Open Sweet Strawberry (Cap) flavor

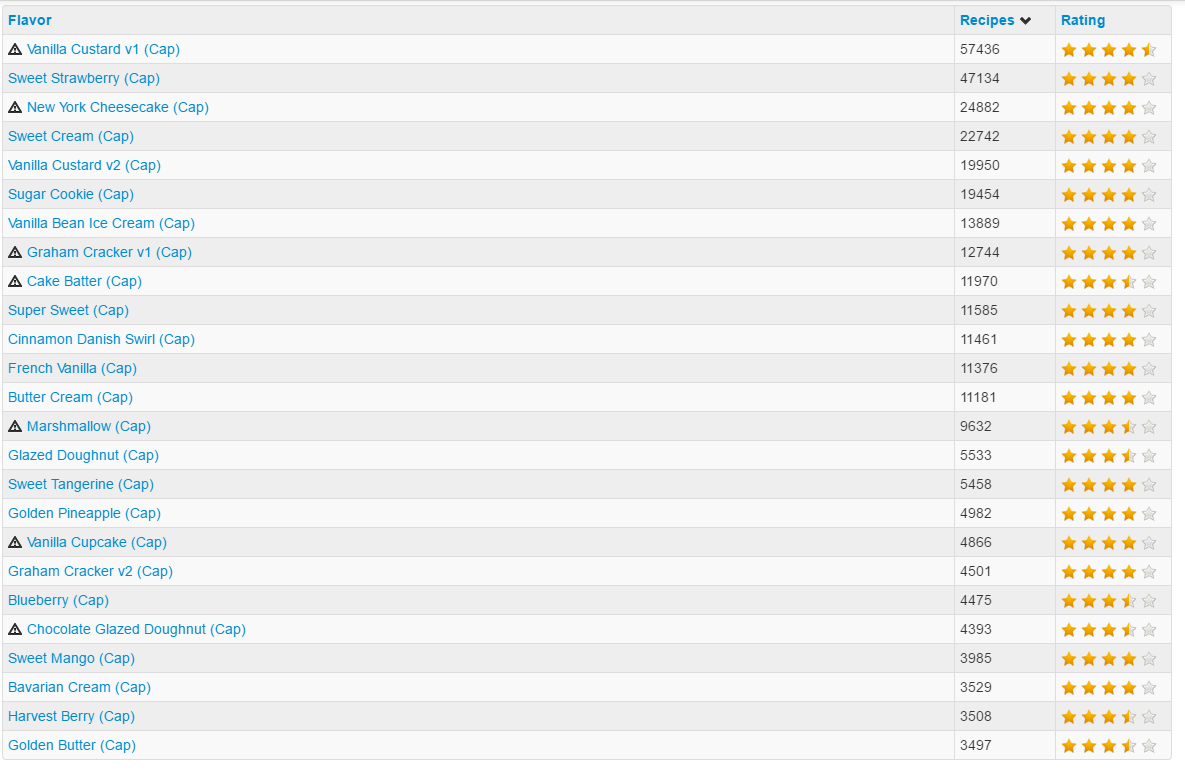pos(84,78)
